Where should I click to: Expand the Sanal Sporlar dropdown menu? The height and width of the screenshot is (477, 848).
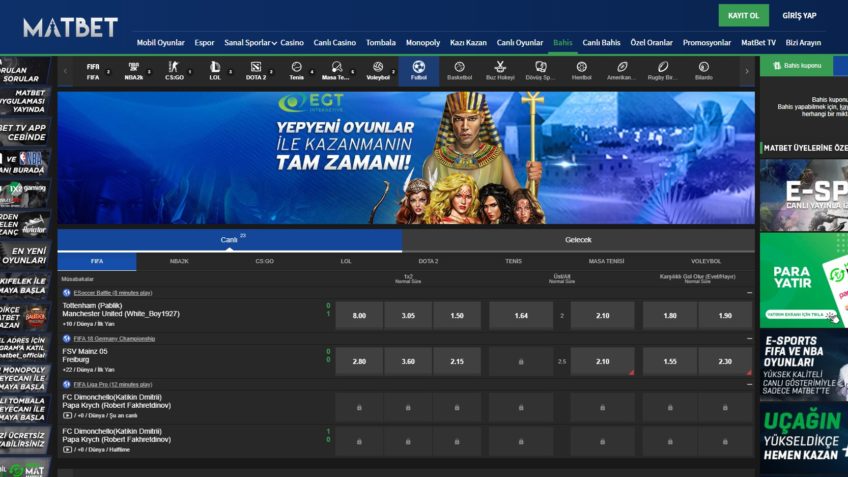tap(250, 43)
